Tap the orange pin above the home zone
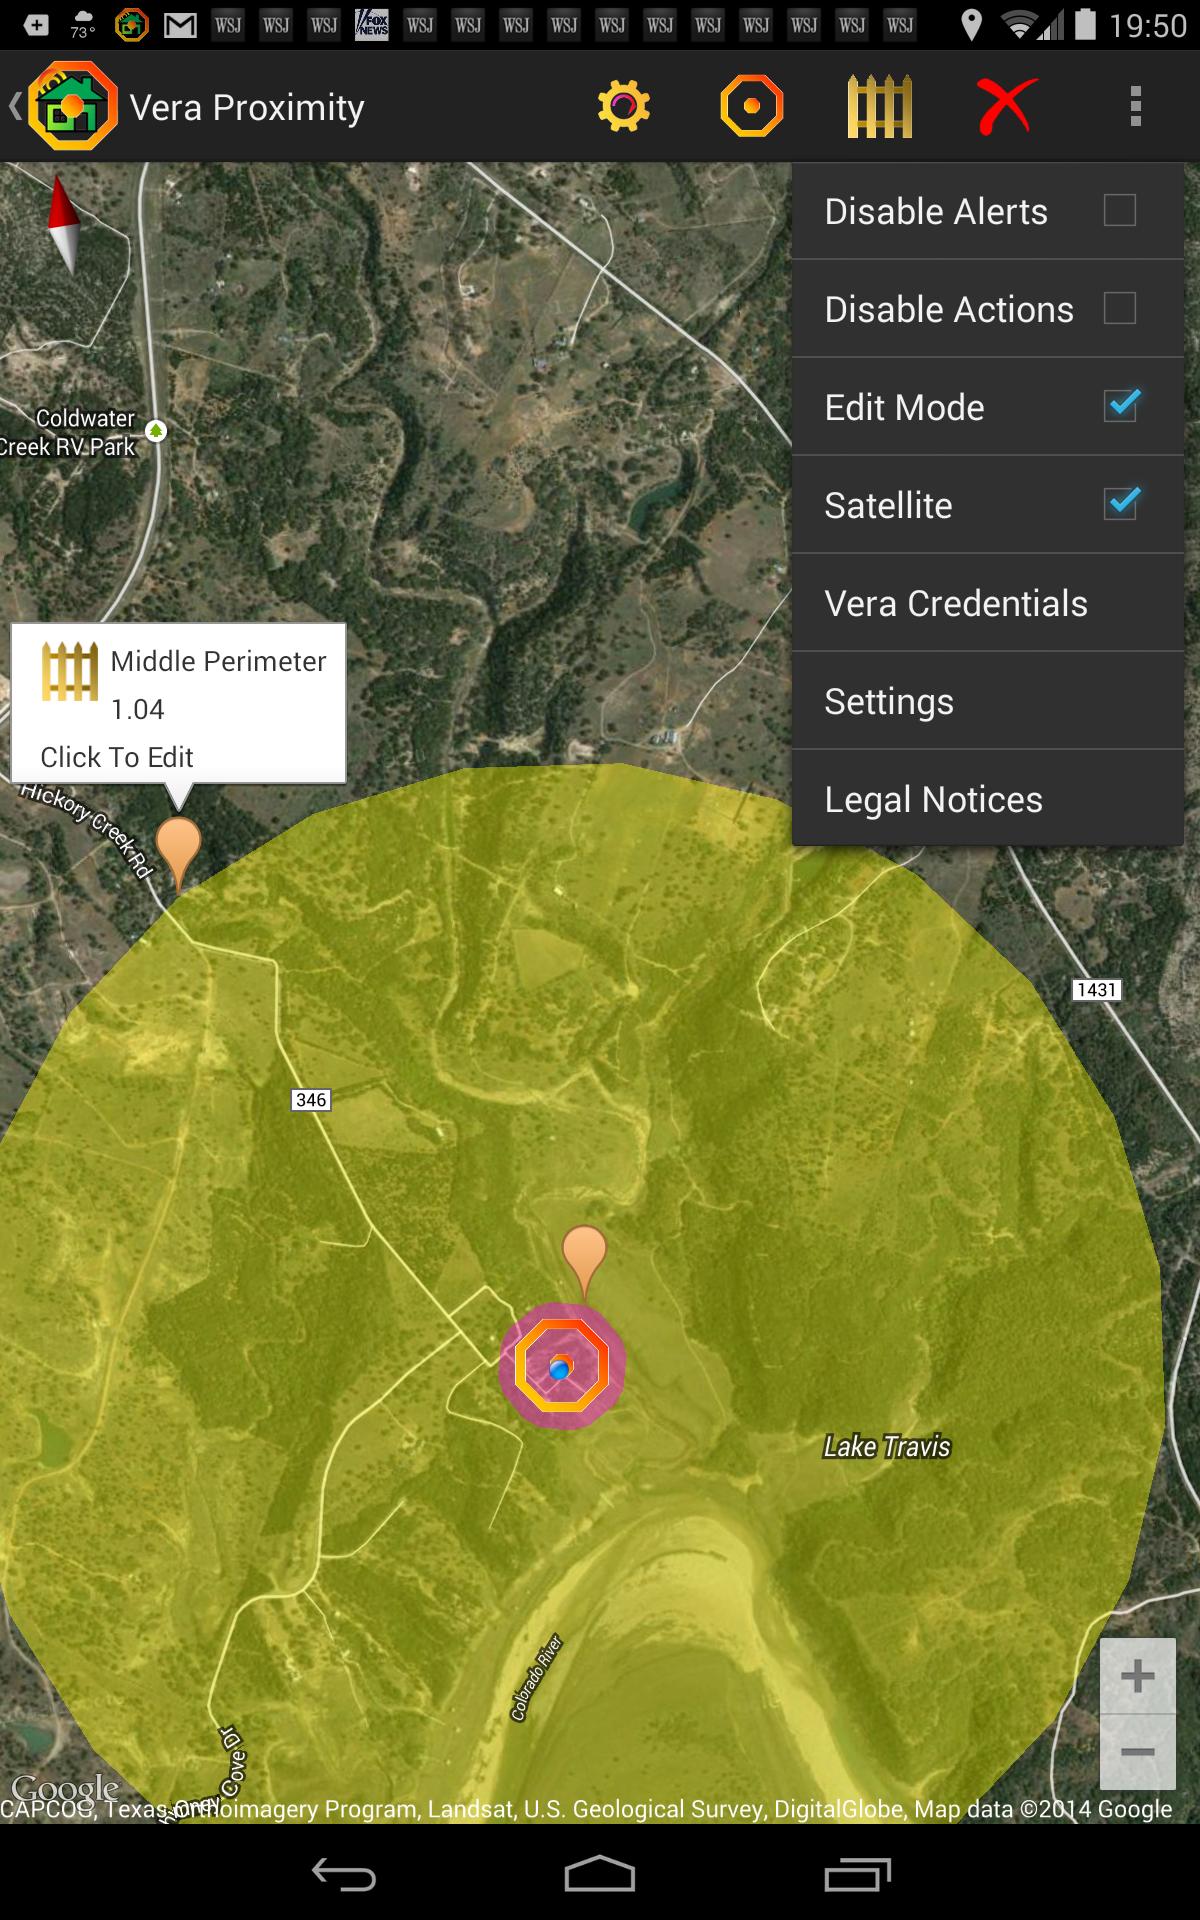Image resolution: width=1200 pixels, height=1920 pixels. pyautogui.click(x=584, y=1261)
